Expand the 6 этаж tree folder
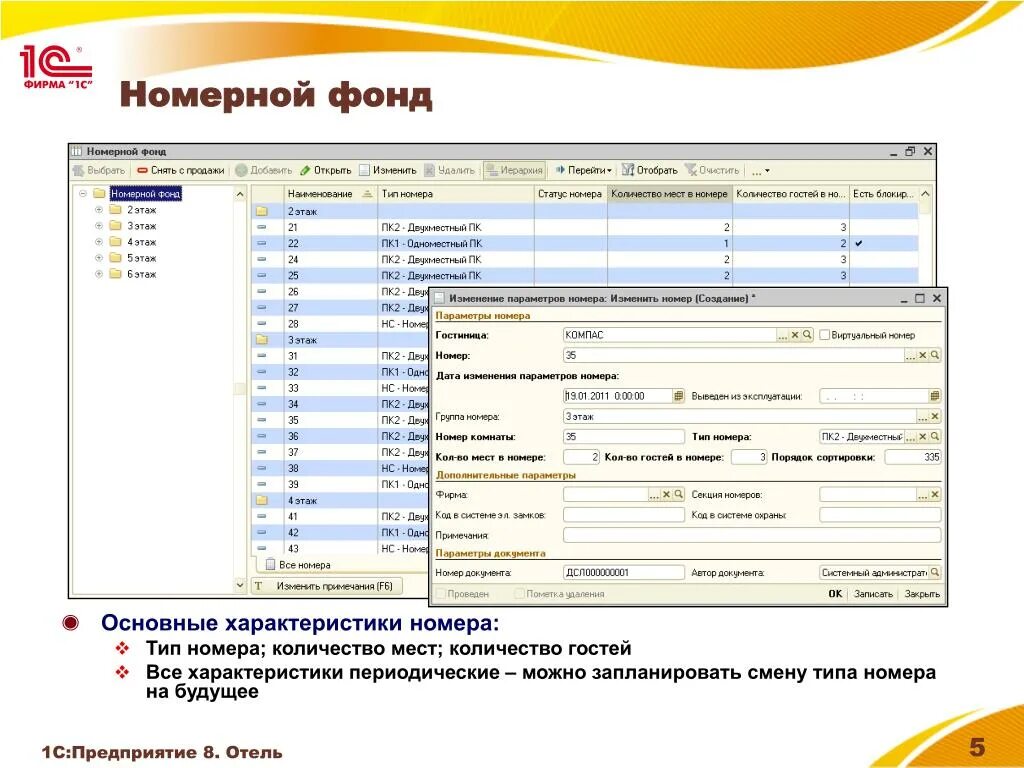1024x768 pixels. point(99,274)
